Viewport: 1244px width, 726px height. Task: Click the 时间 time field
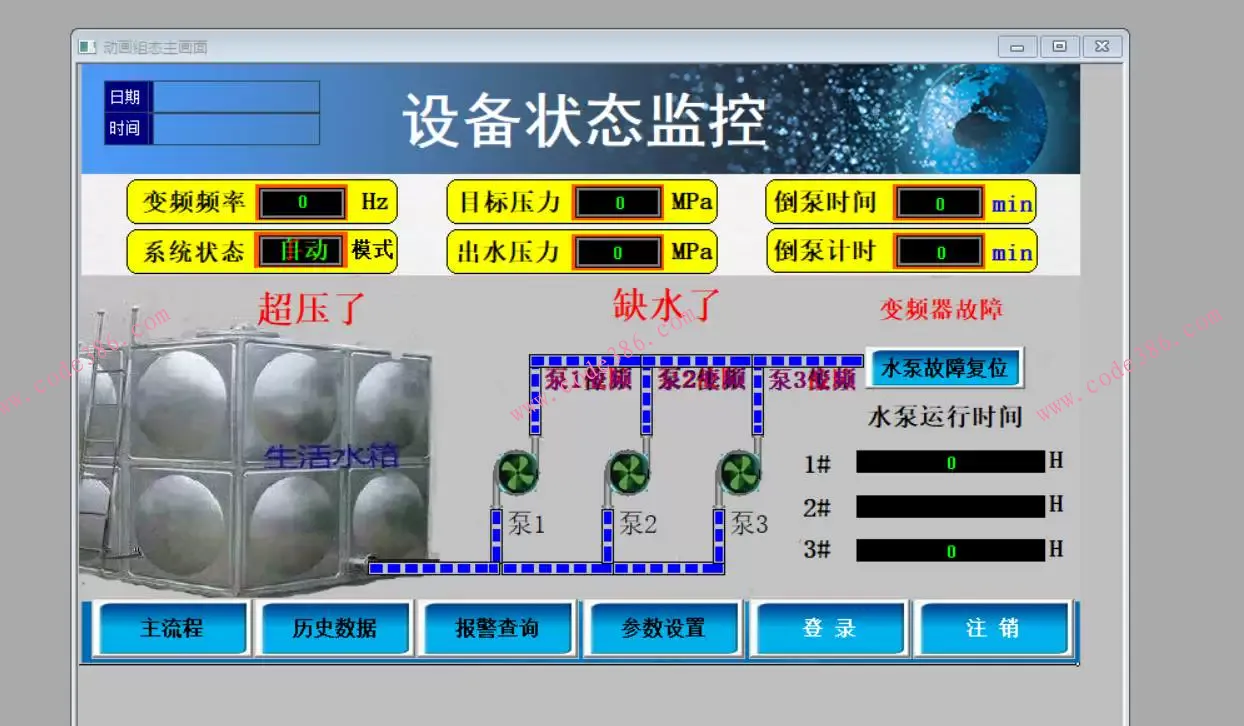(236, 129)
